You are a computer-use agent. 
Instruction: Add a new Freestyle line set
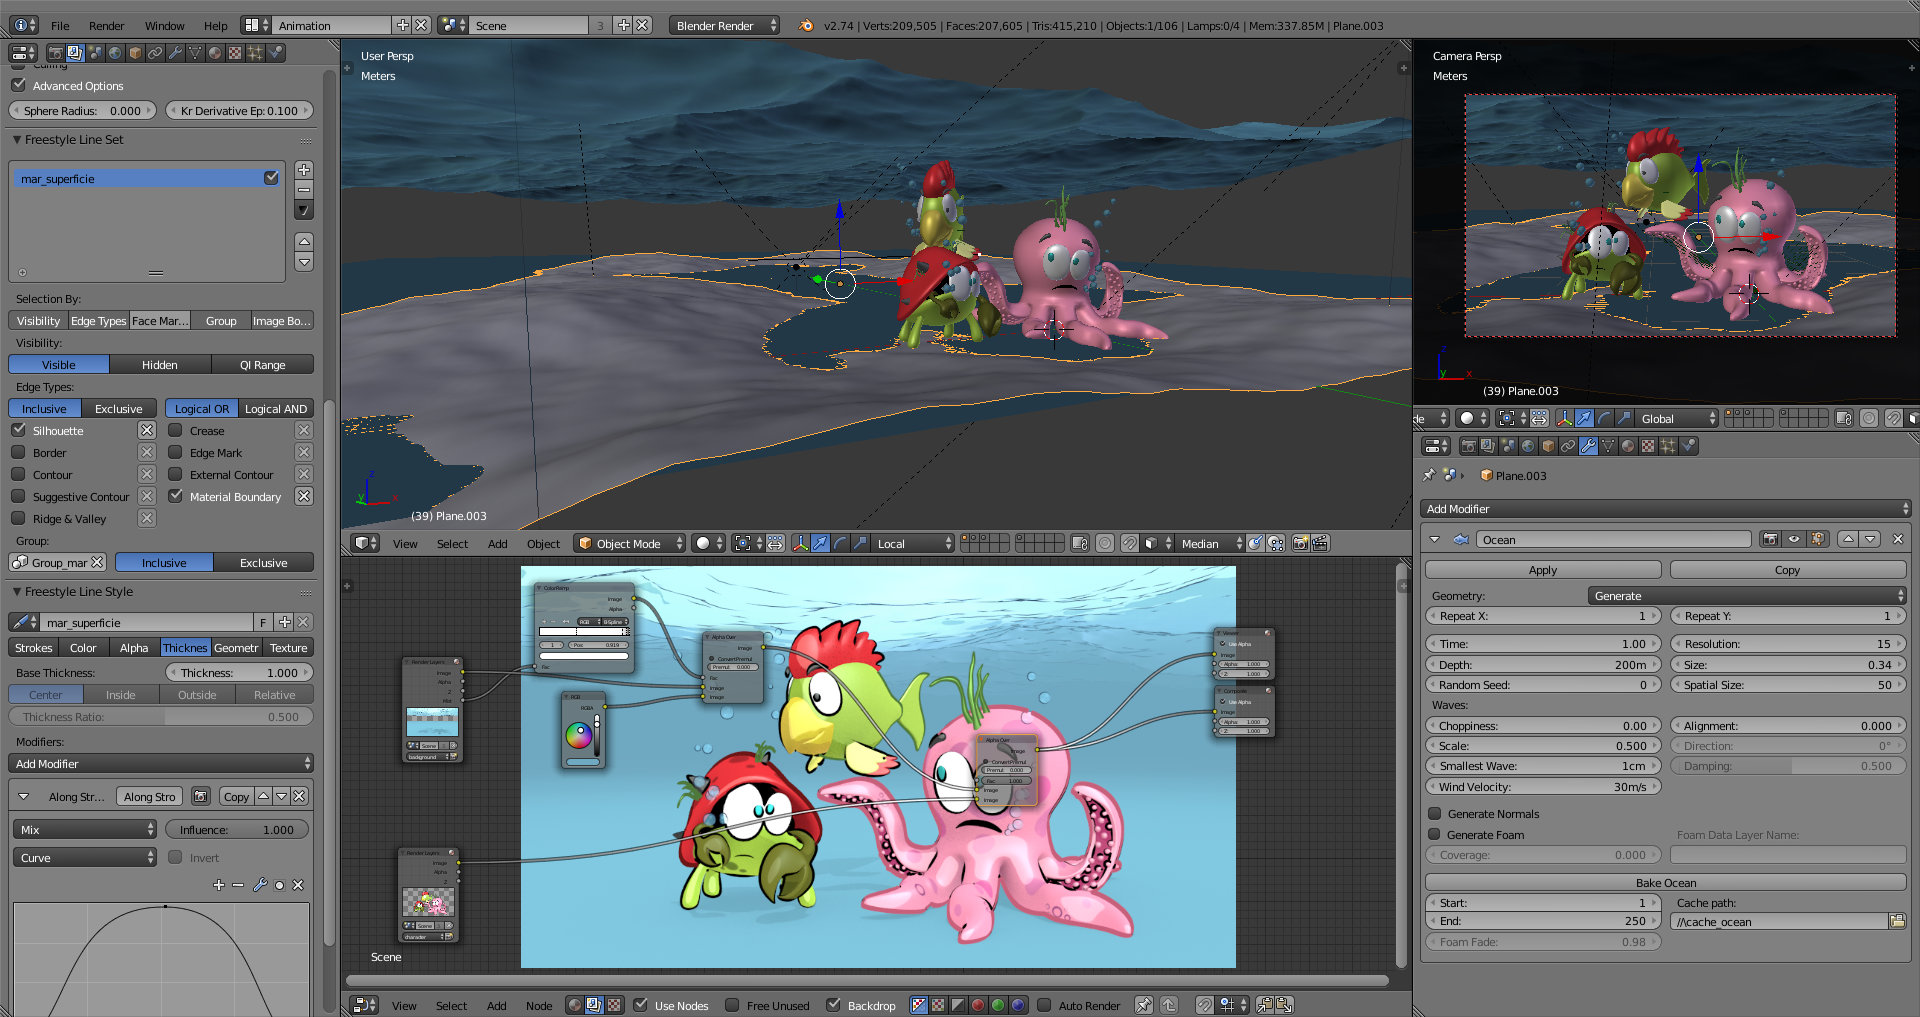304,170
